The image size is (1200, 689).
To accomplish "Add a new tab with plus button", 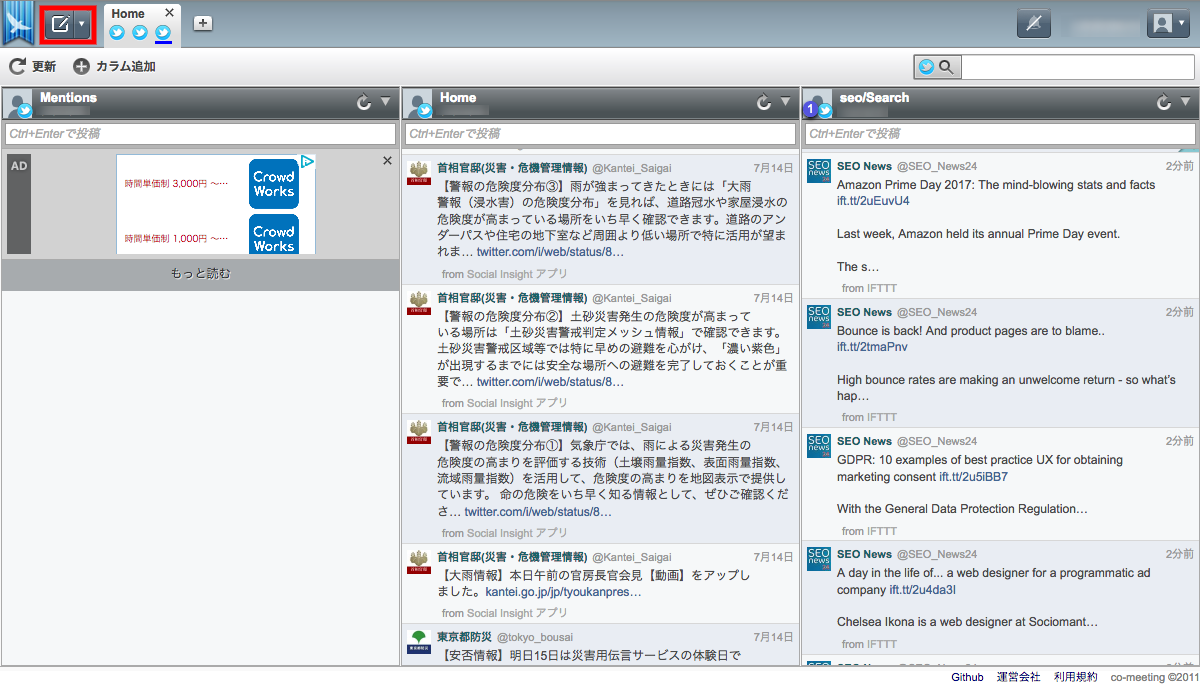I will tap(203, 22).
